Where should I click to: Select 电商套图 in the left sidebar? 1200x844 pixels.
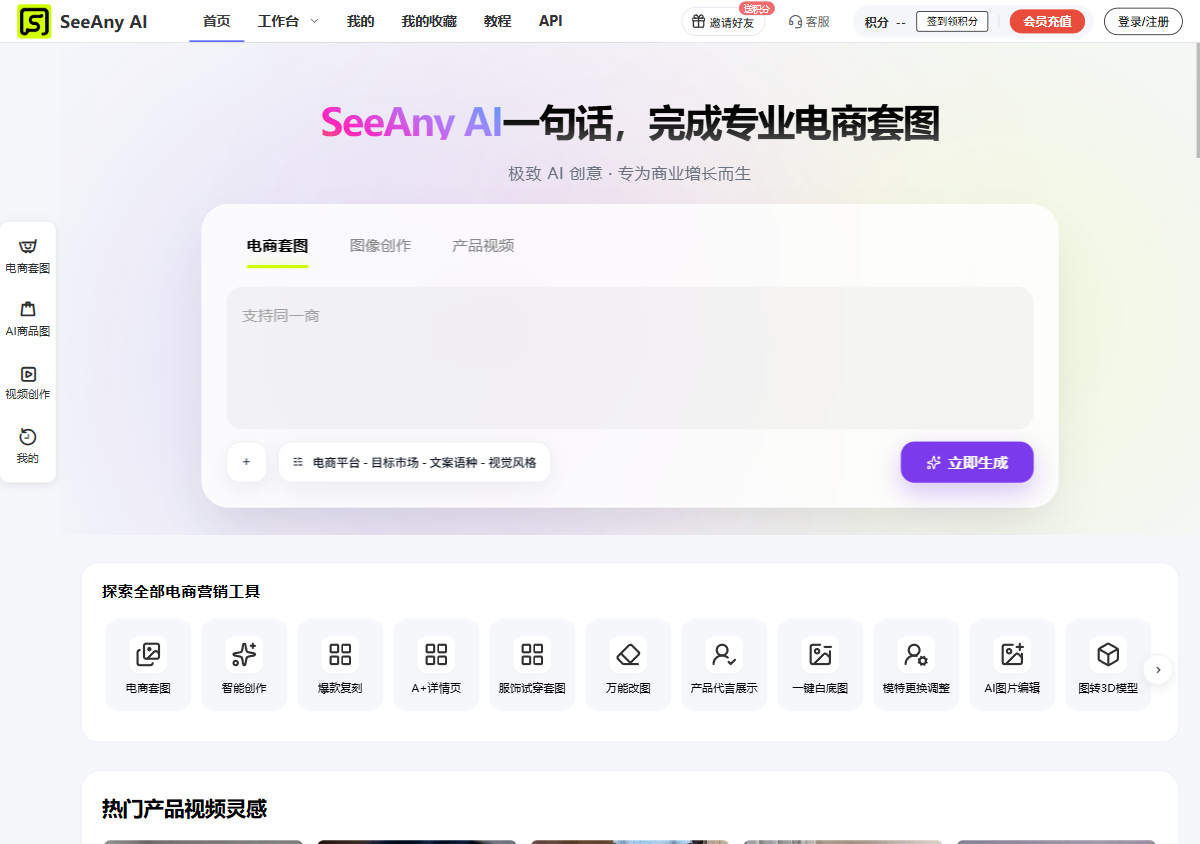[x=28, y=256]
